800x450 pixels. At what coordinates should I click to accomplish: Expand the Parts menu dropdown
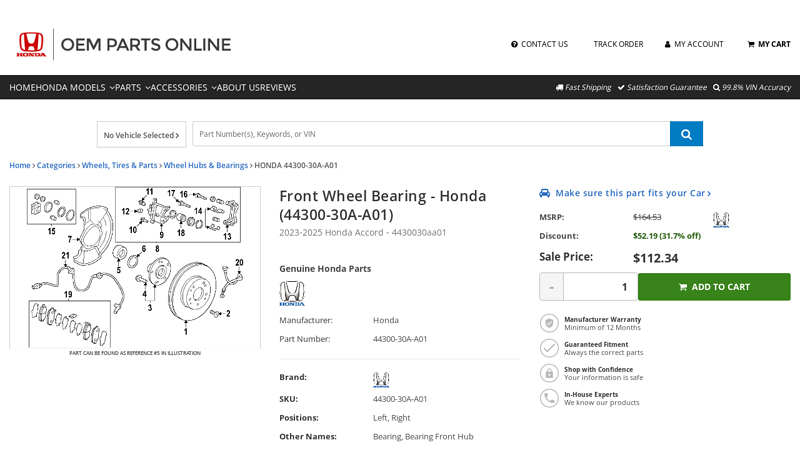coord(132,87)
